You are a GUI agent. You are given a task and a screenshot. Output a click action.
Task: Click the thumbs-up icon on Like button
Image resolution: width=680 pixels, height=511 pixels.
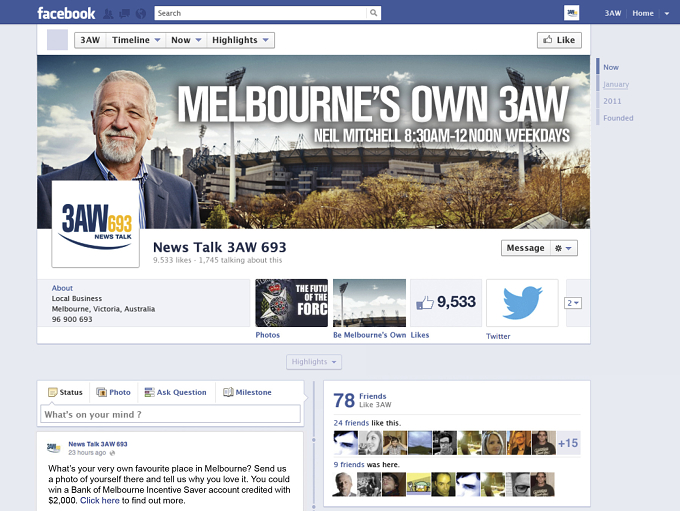pos(548,39)
